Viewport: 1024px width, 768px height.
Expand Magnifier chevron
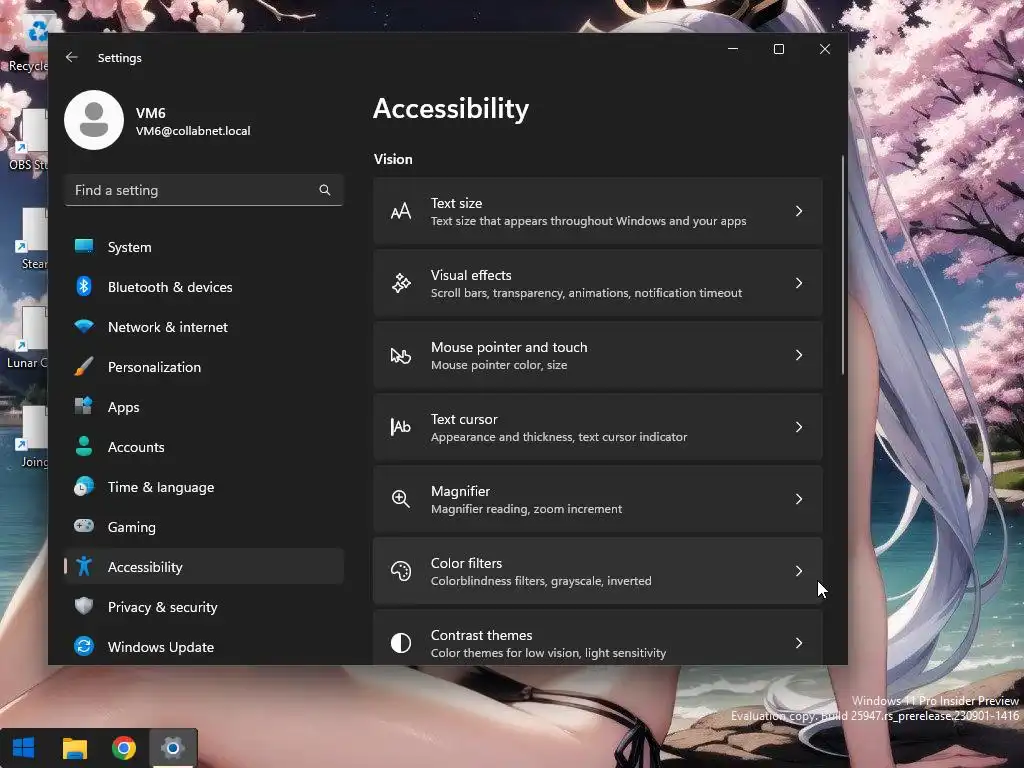799,499
